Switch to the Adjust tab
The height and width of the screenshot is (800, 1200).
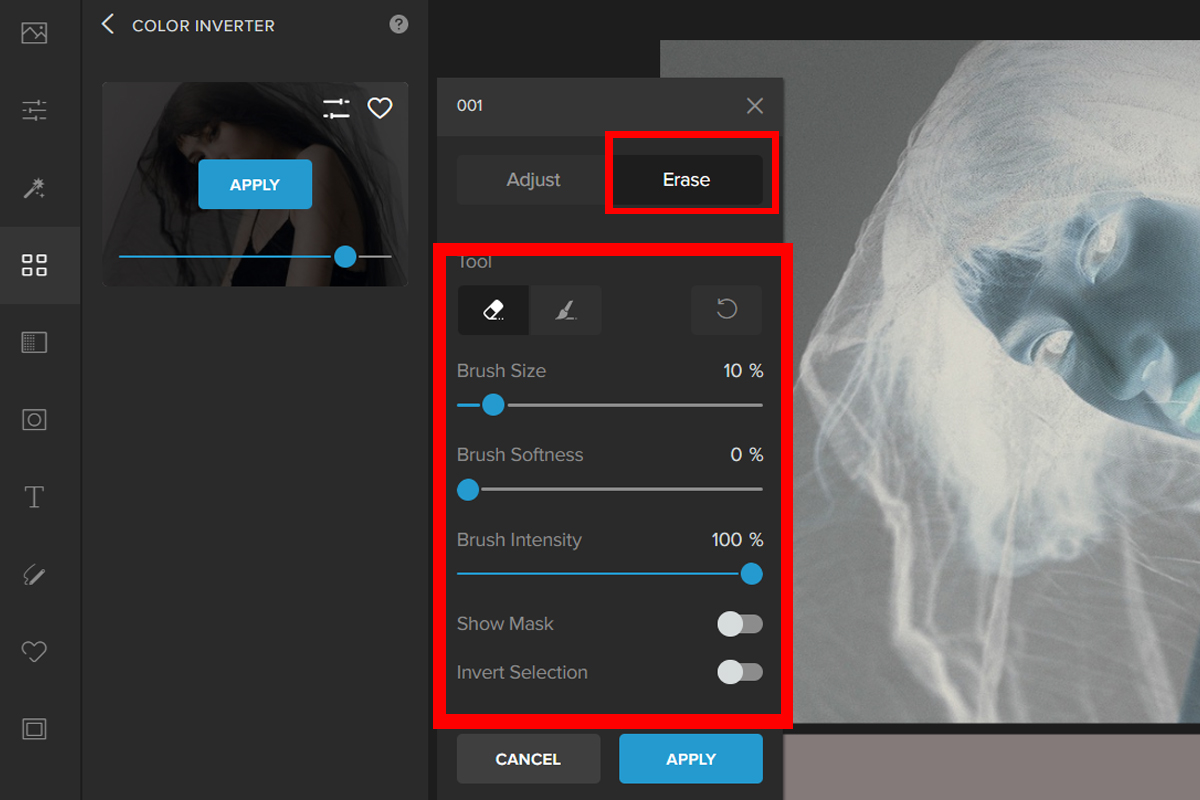click(533, 180)
